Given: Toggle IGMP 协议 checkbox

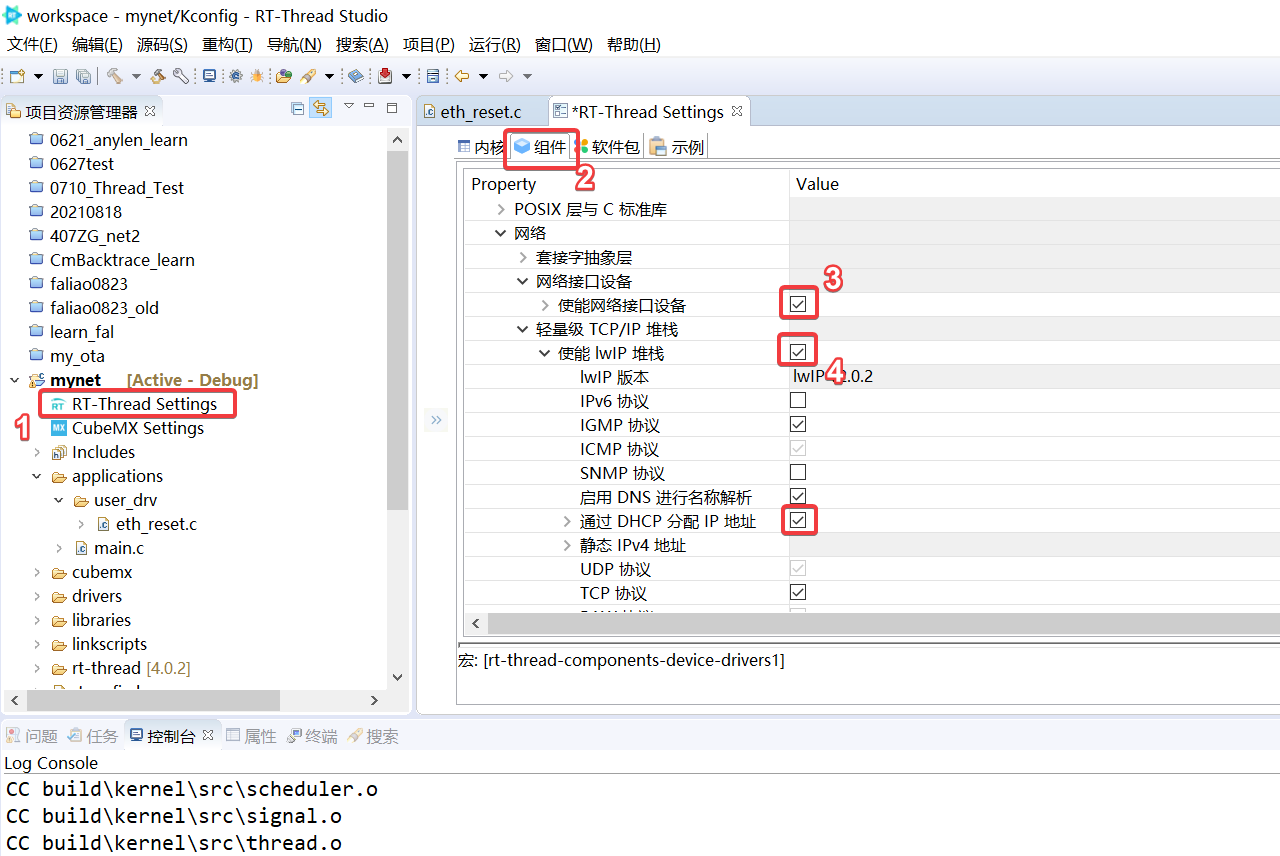Looking at the screenshot, I should [x=798, y=424].
